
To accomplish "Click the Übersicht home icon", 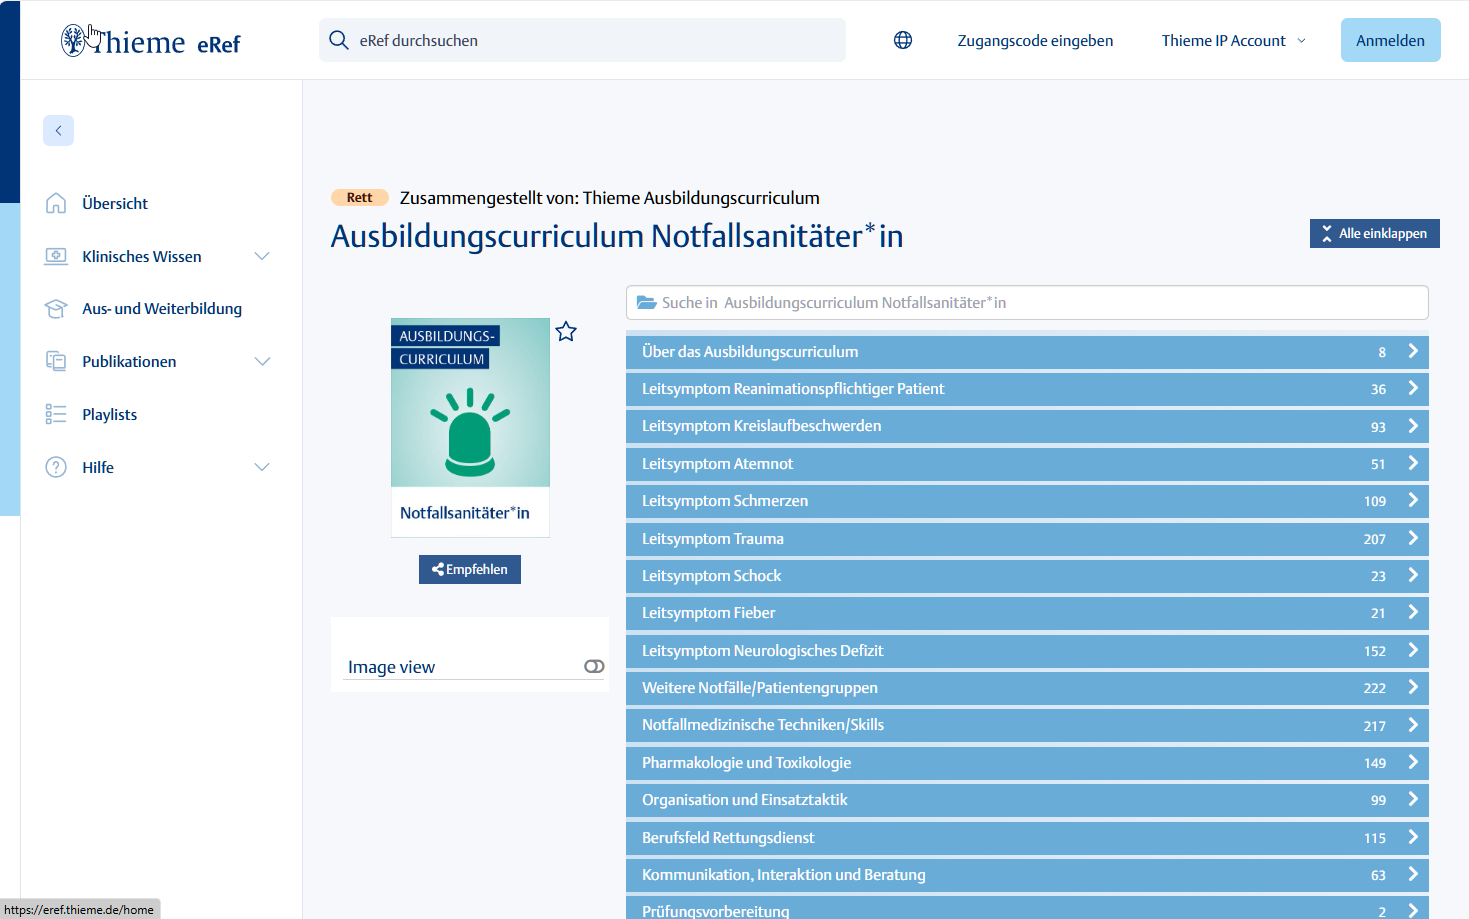I will click(x=56, y=203).
